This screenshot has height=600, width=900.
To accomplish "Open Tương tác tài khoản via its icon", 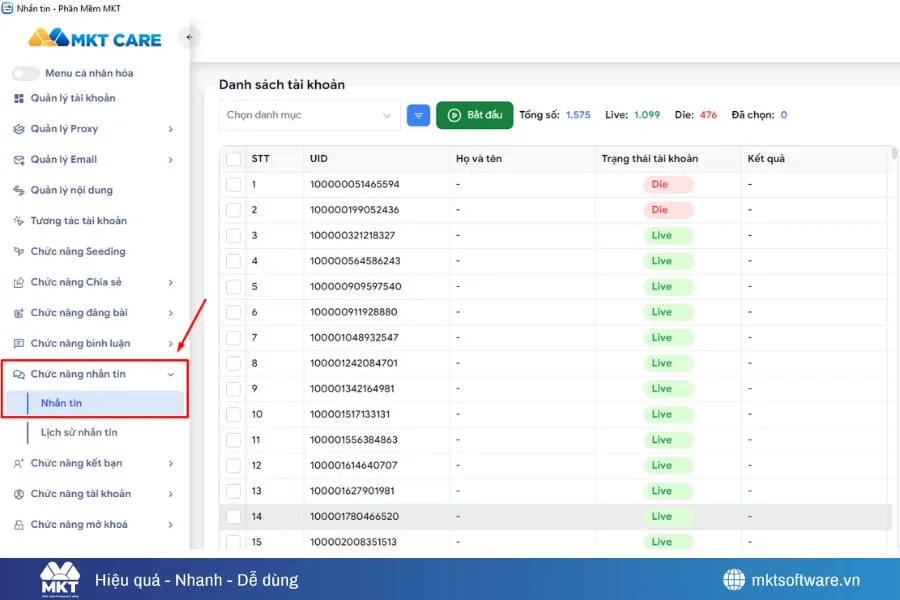I will coord(17,220).
